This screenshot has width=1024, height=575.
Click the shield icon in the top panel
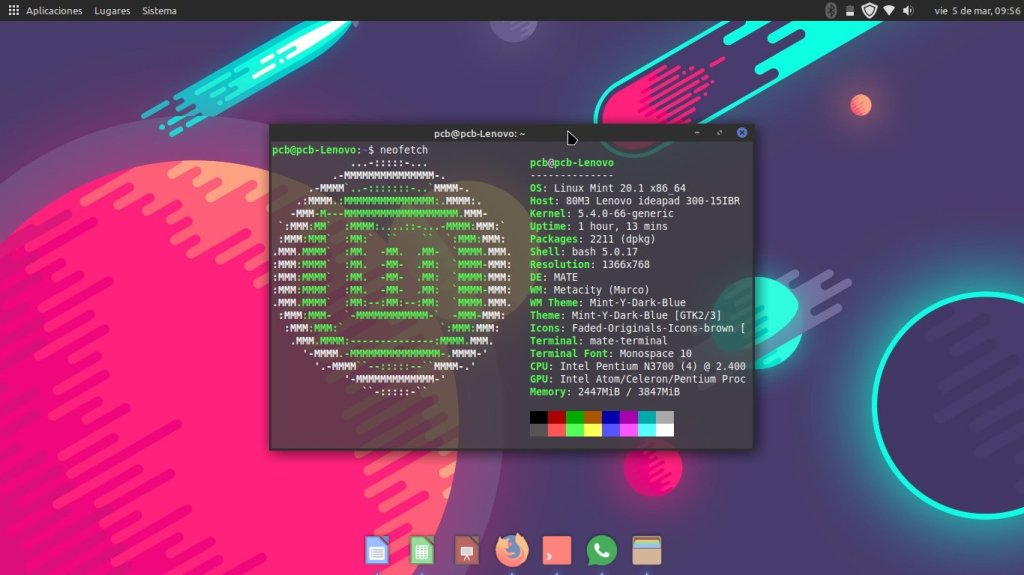click(868, 10)
